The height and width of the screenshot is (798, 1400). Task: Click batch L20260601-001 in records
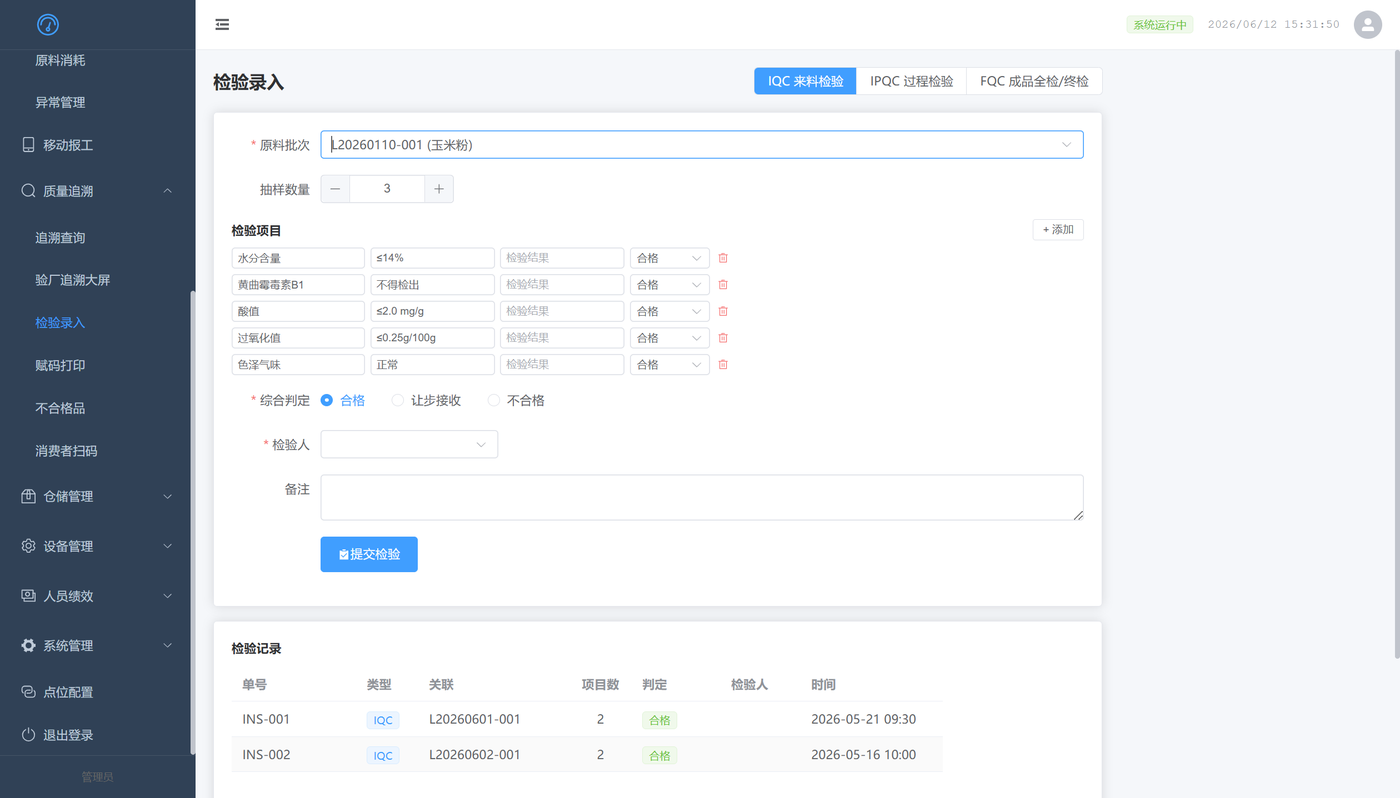point(475,719)
